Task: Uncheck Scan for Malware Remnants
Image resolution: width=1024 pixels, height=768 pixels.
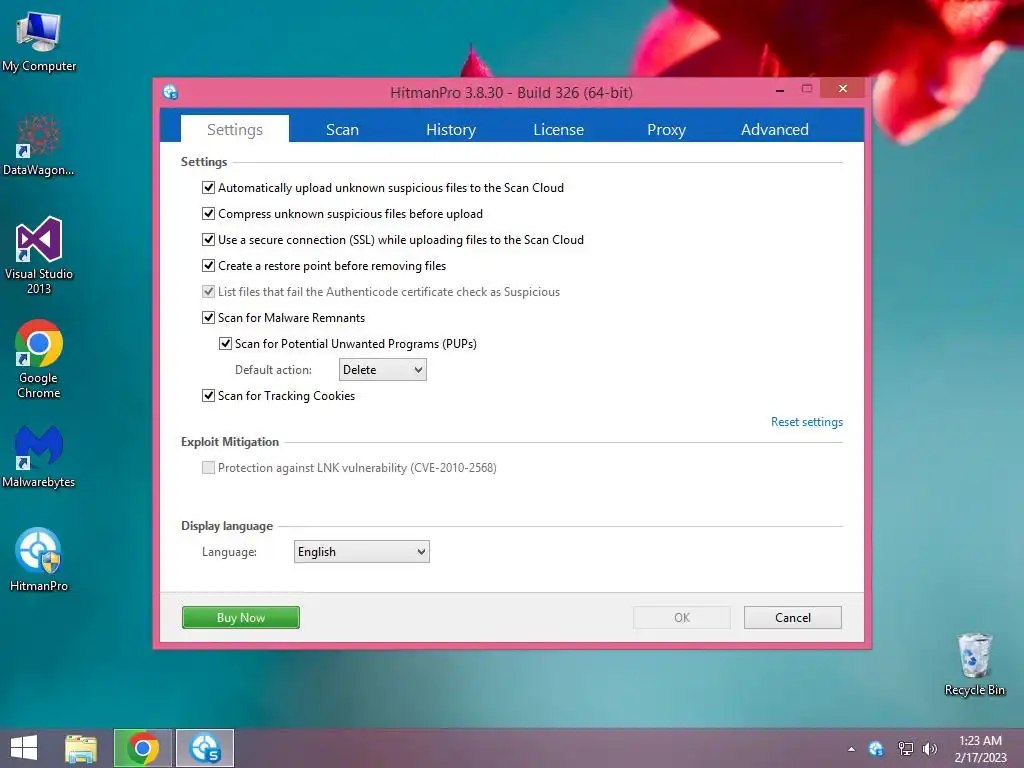Action: coord(208,317)
